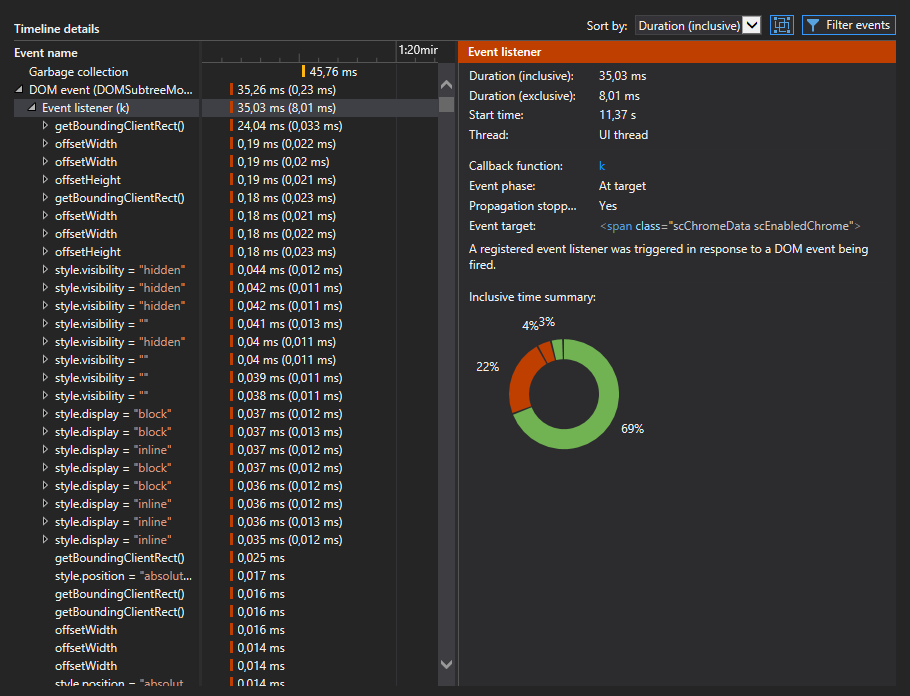Viewport: 910px width, 696px height.
Task: Click the 24,04 ms (0,033 ms) duration value
Action: (290, 126)
